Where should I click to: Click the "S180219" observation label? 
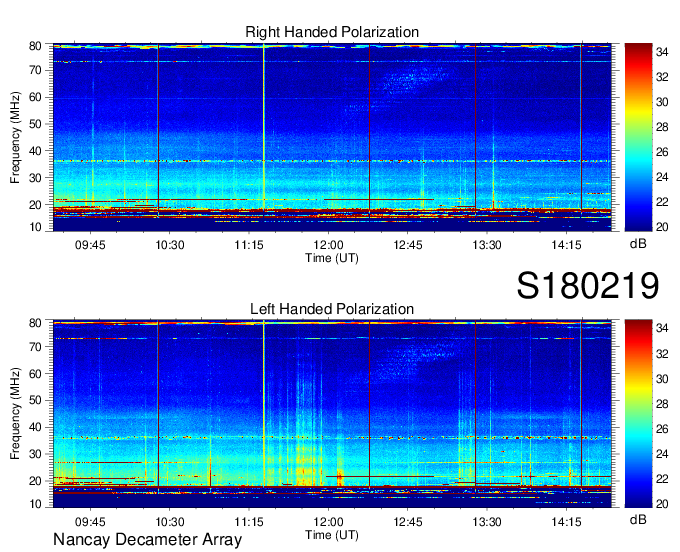coord(588,285)
